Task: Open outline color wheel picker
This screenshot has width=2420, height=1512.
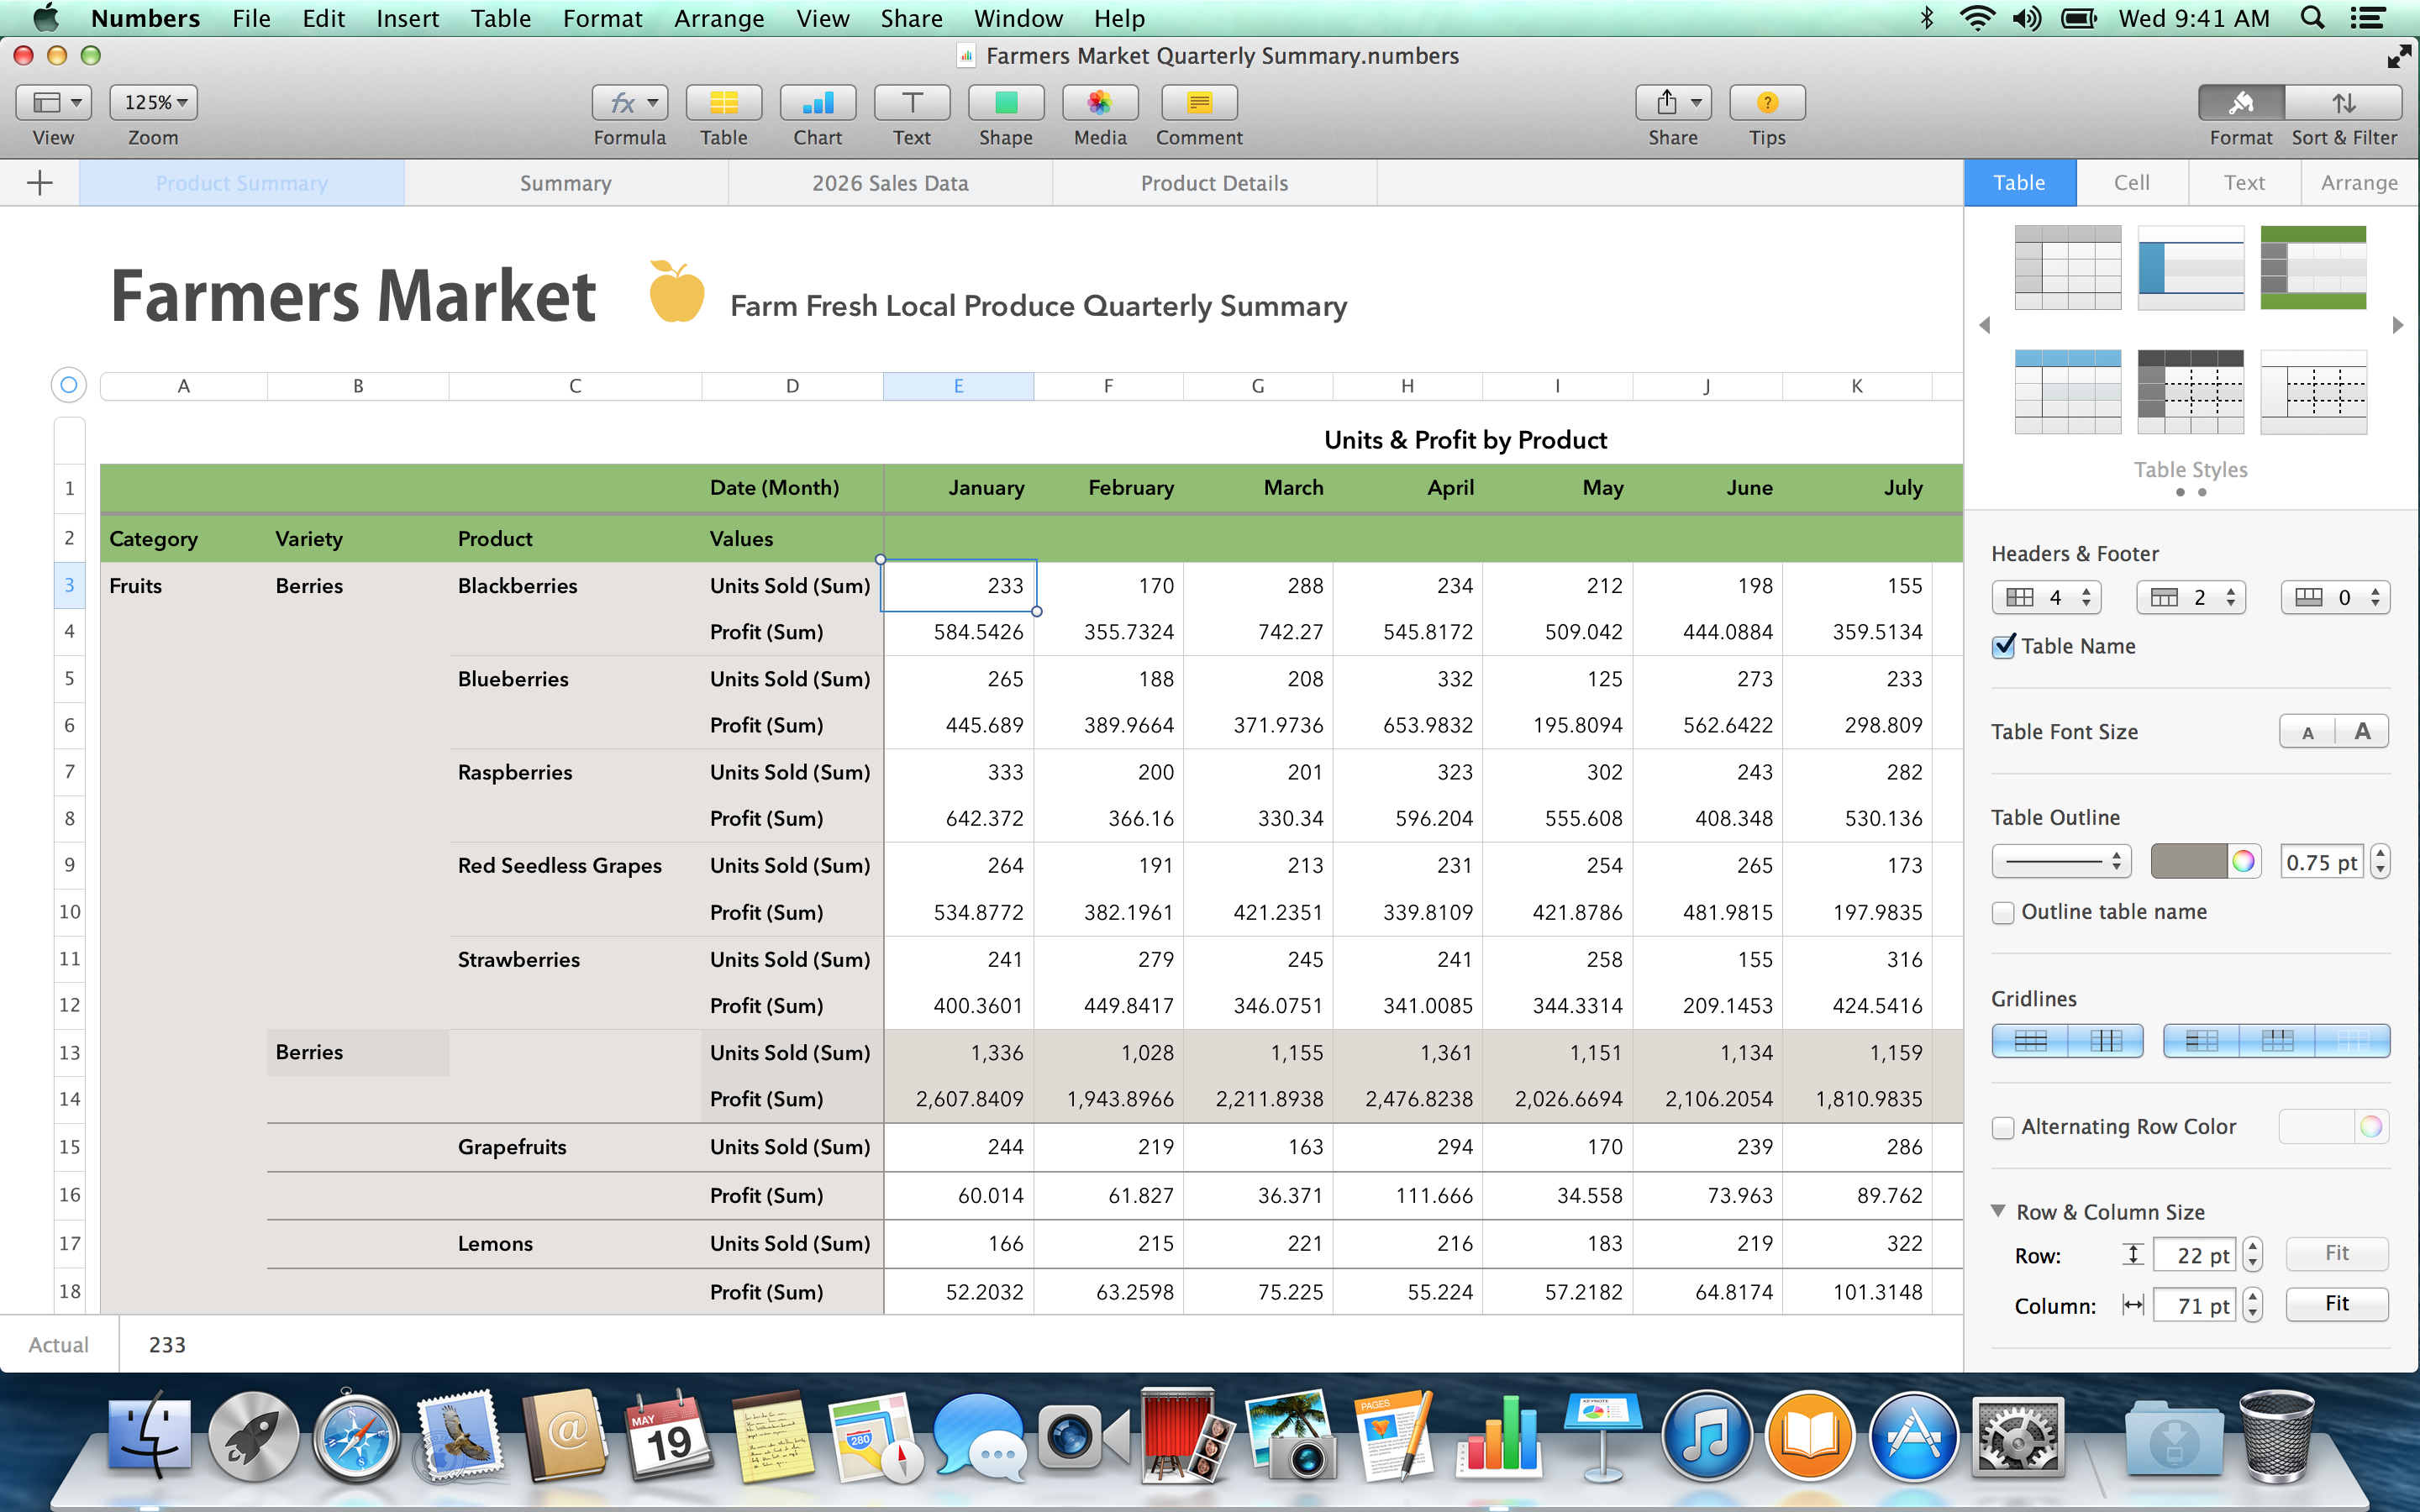Action: [2243, 862]
